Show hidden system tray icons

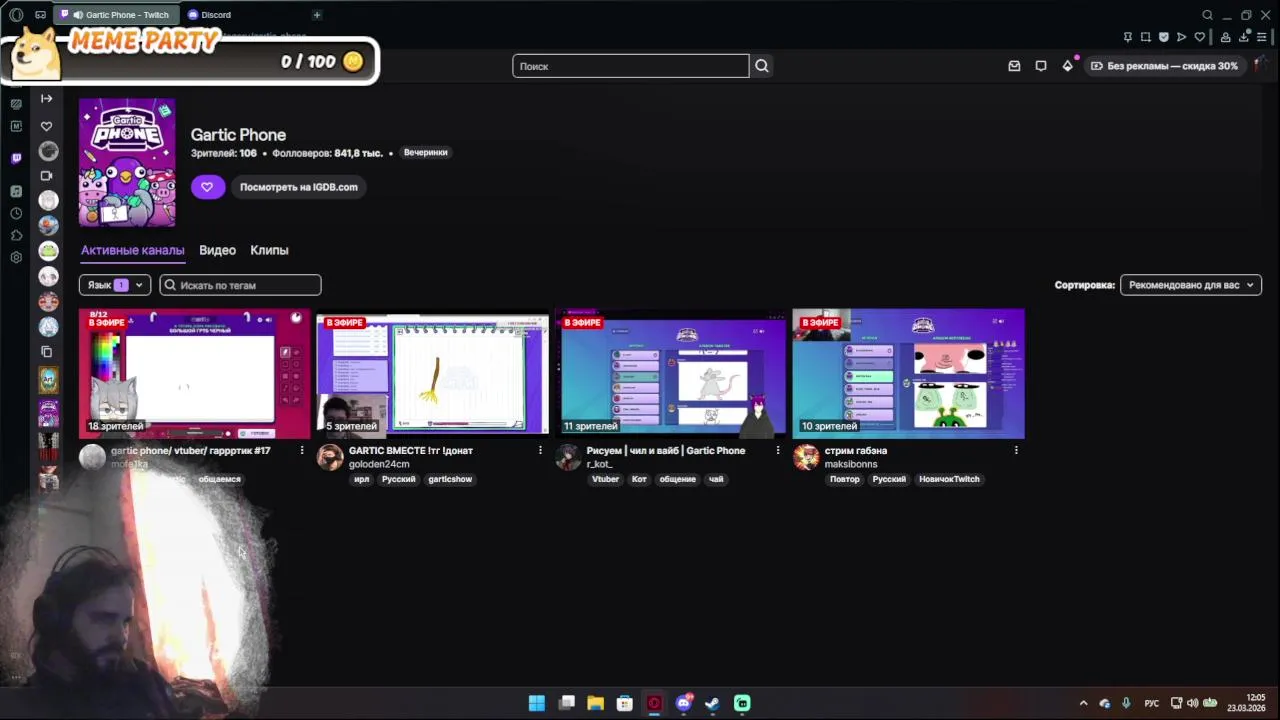(x=1083, y=703)
